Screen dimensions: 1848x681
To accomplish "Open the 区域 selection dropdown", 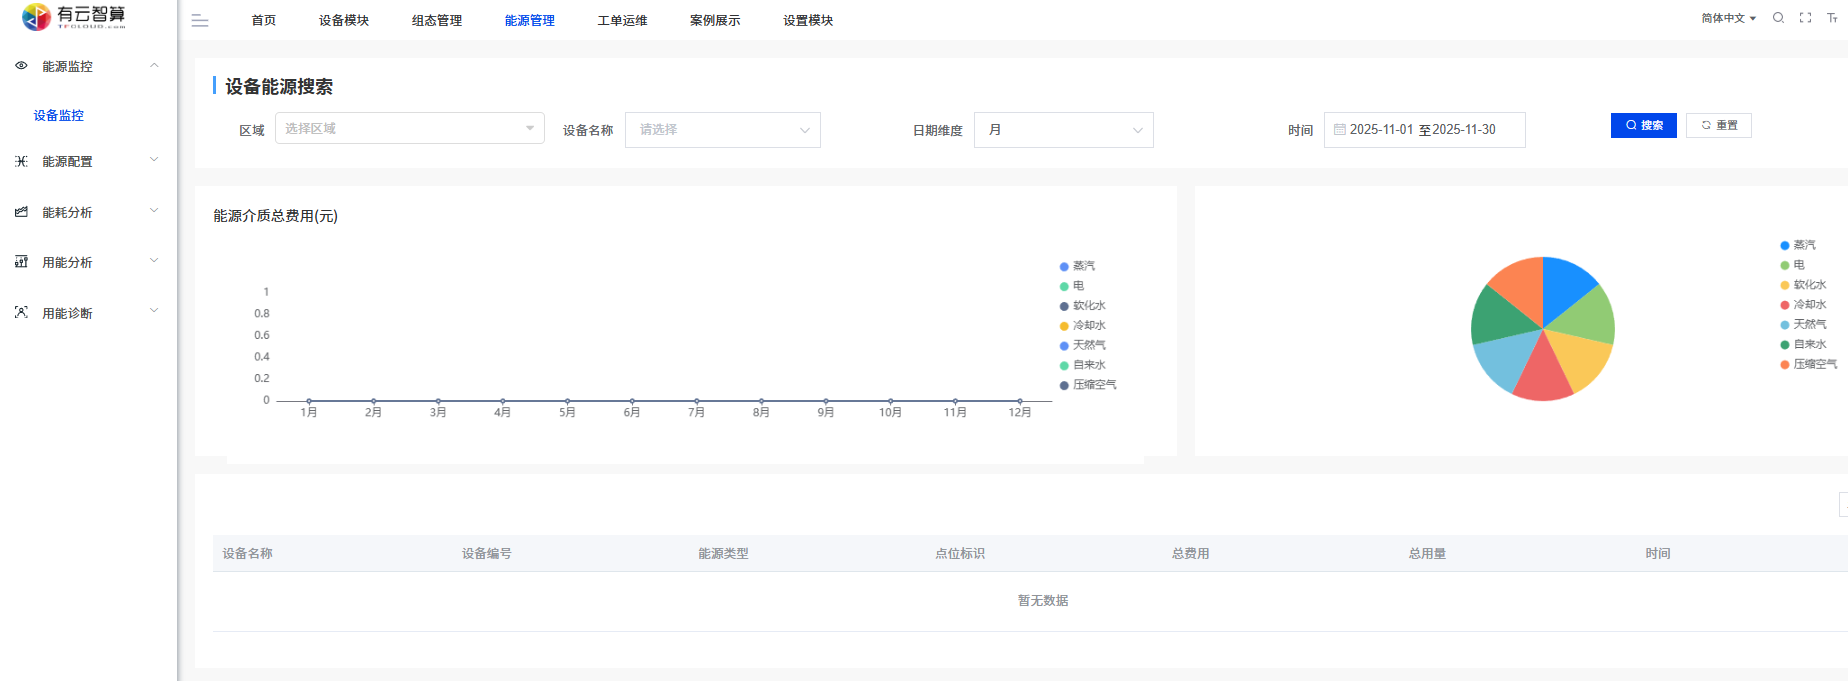I will 409,128.
